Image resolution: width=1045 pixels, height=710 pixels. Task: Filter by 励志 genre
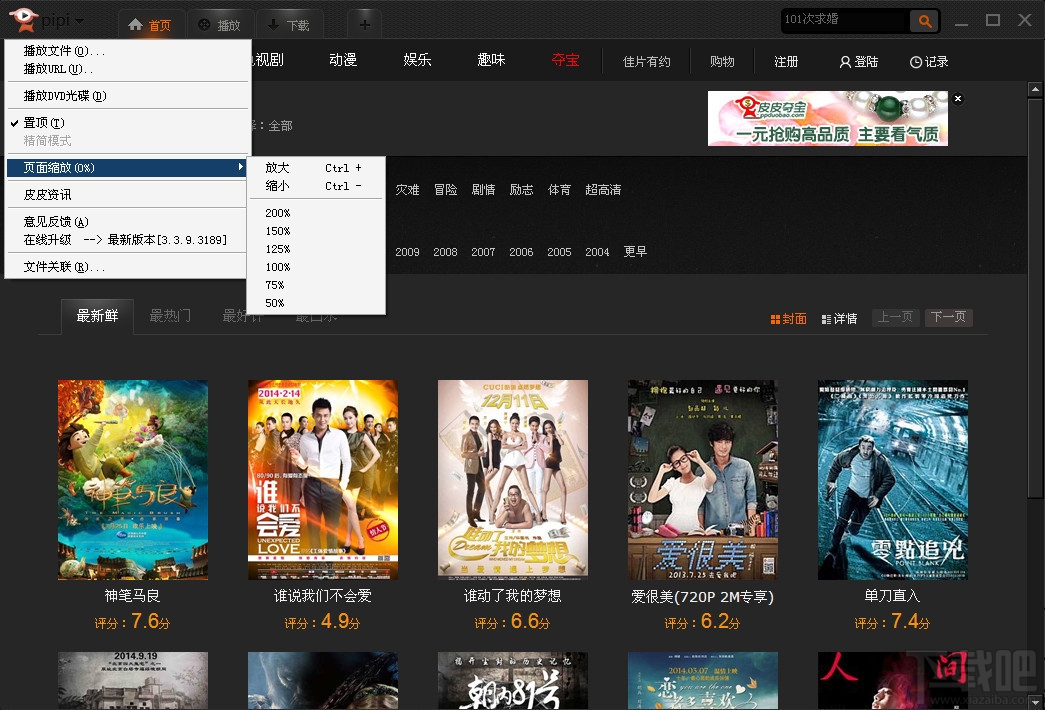pos(521,190)
